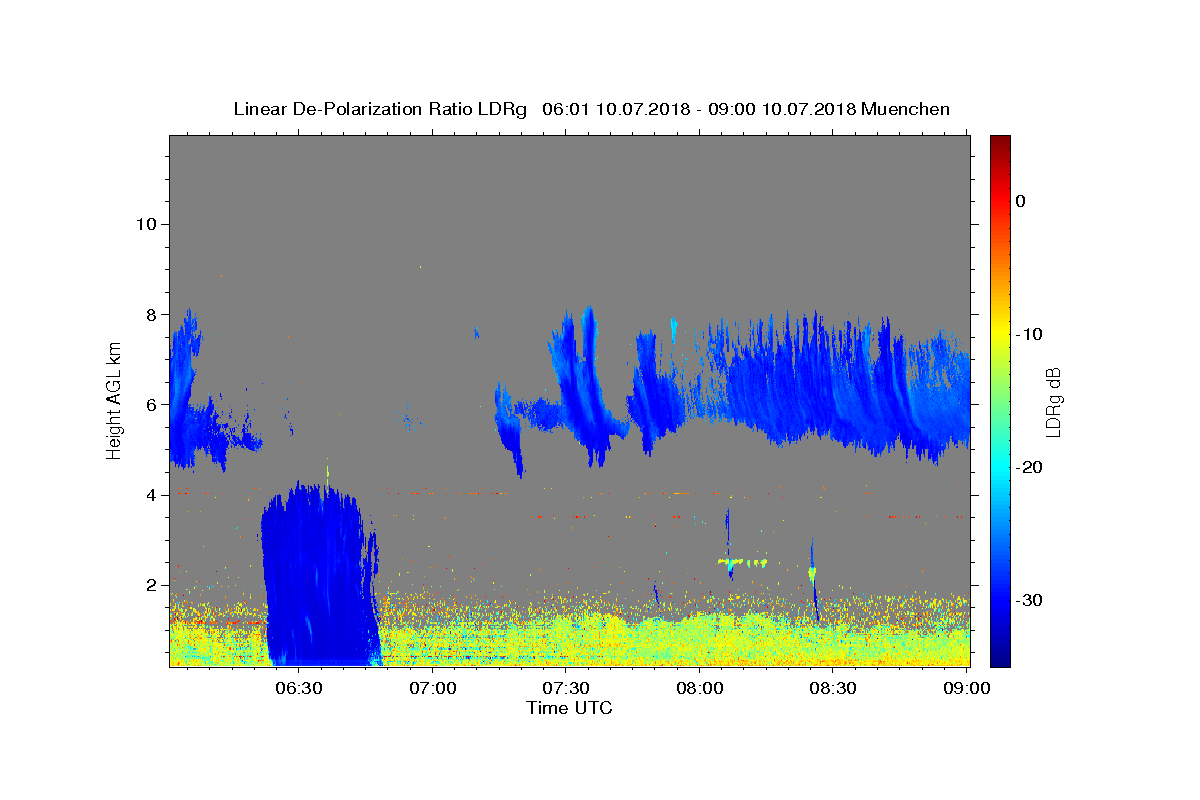Viewport: 1200px width, 800px height.
Task: Click the 08:30 time tick label
Action: click(x=832, y=688)
